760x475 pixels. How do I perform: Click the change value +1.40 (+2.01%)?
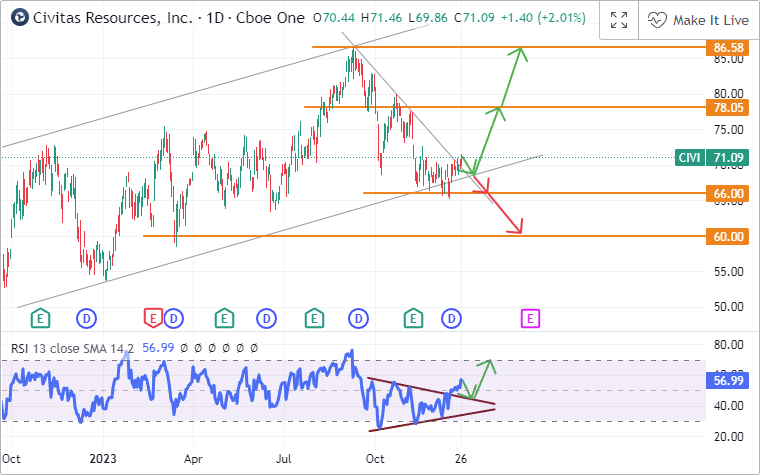coord(543,18)
